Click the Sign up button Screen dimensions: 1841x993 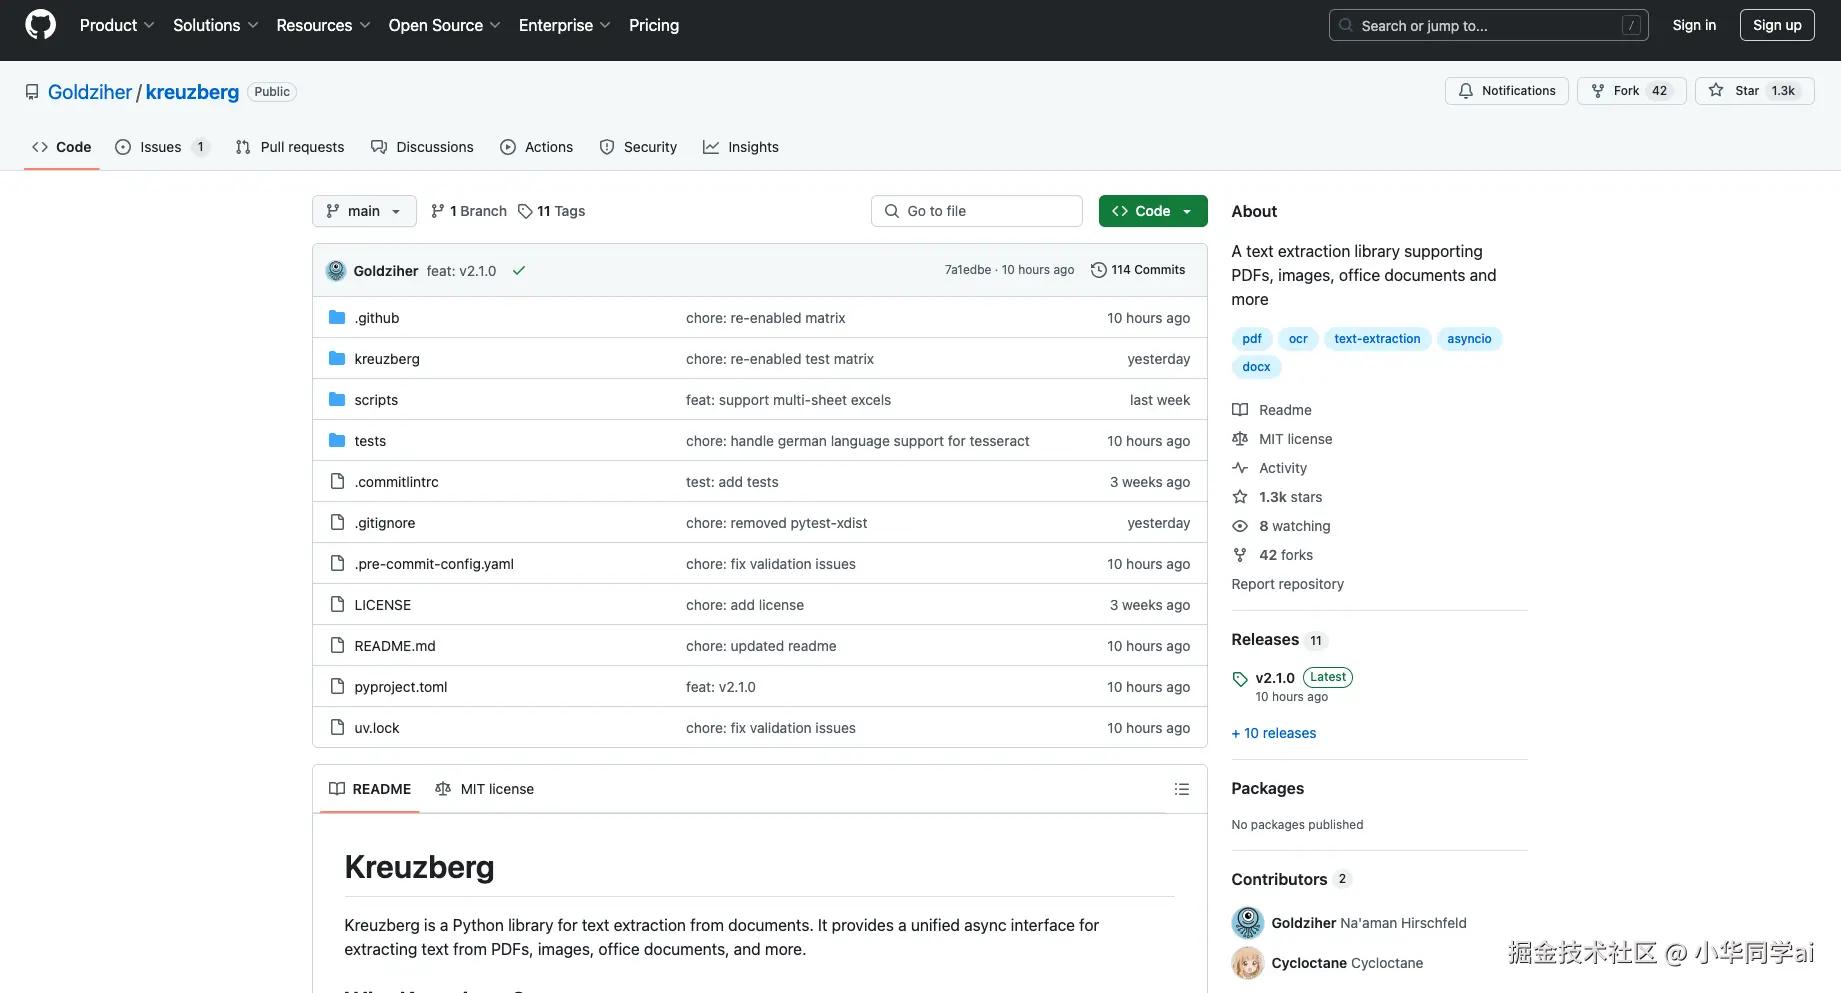point(1777,25)
